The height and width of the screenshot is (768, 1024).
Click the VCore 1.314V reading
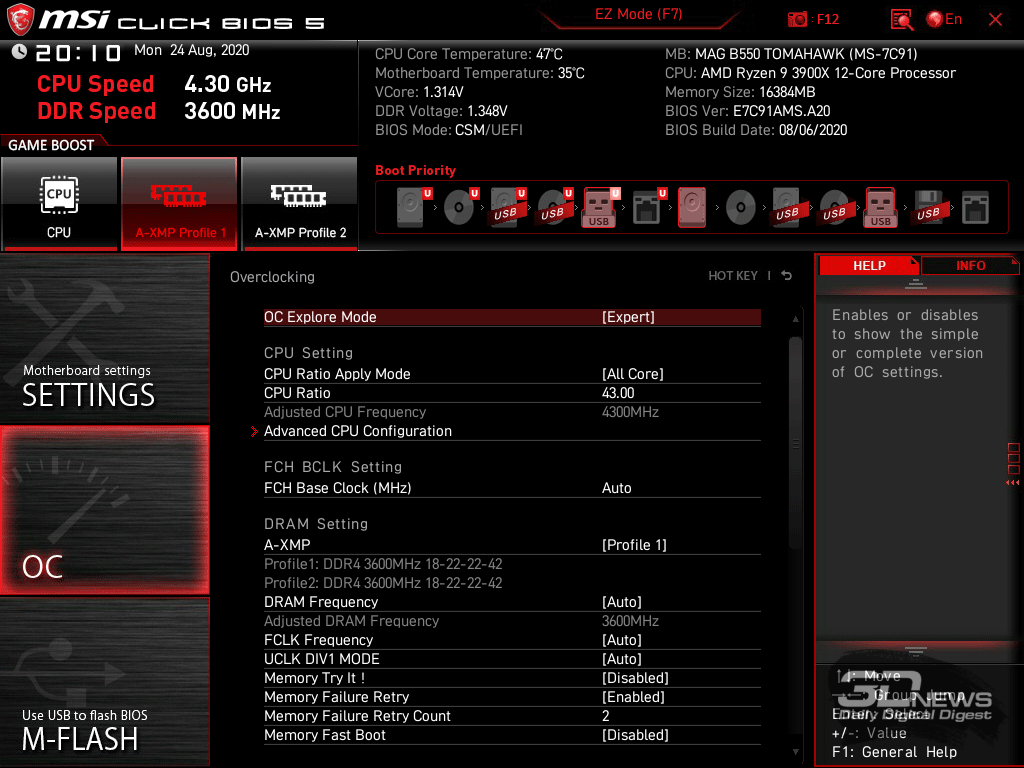click(x=419, y=92)
